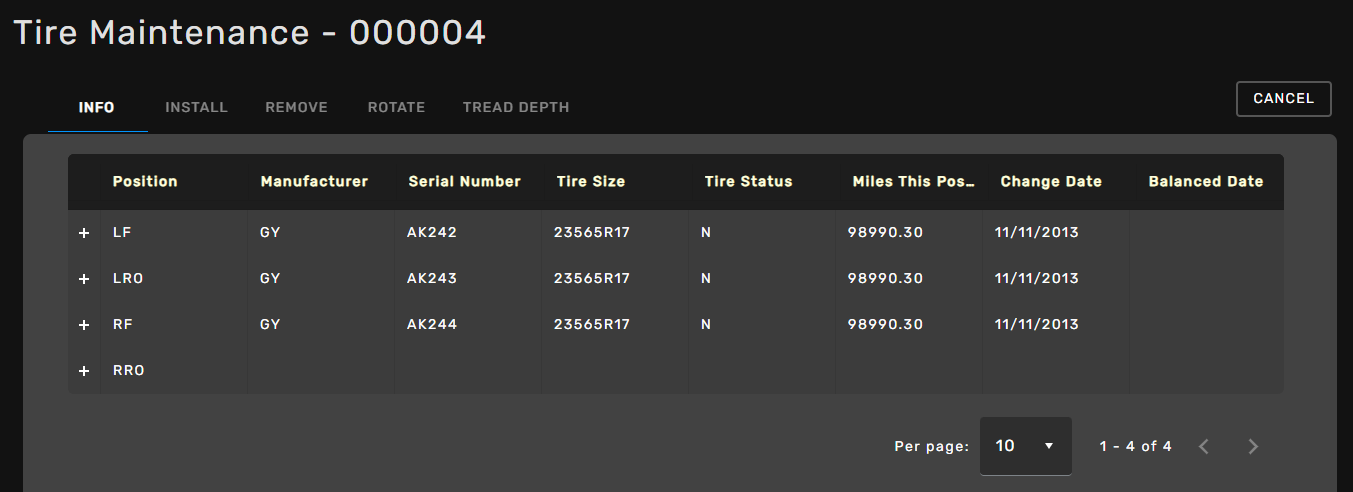Go to the next page arrow
The height and width of the screenshot is (492, 1353).
(1253, 446)
